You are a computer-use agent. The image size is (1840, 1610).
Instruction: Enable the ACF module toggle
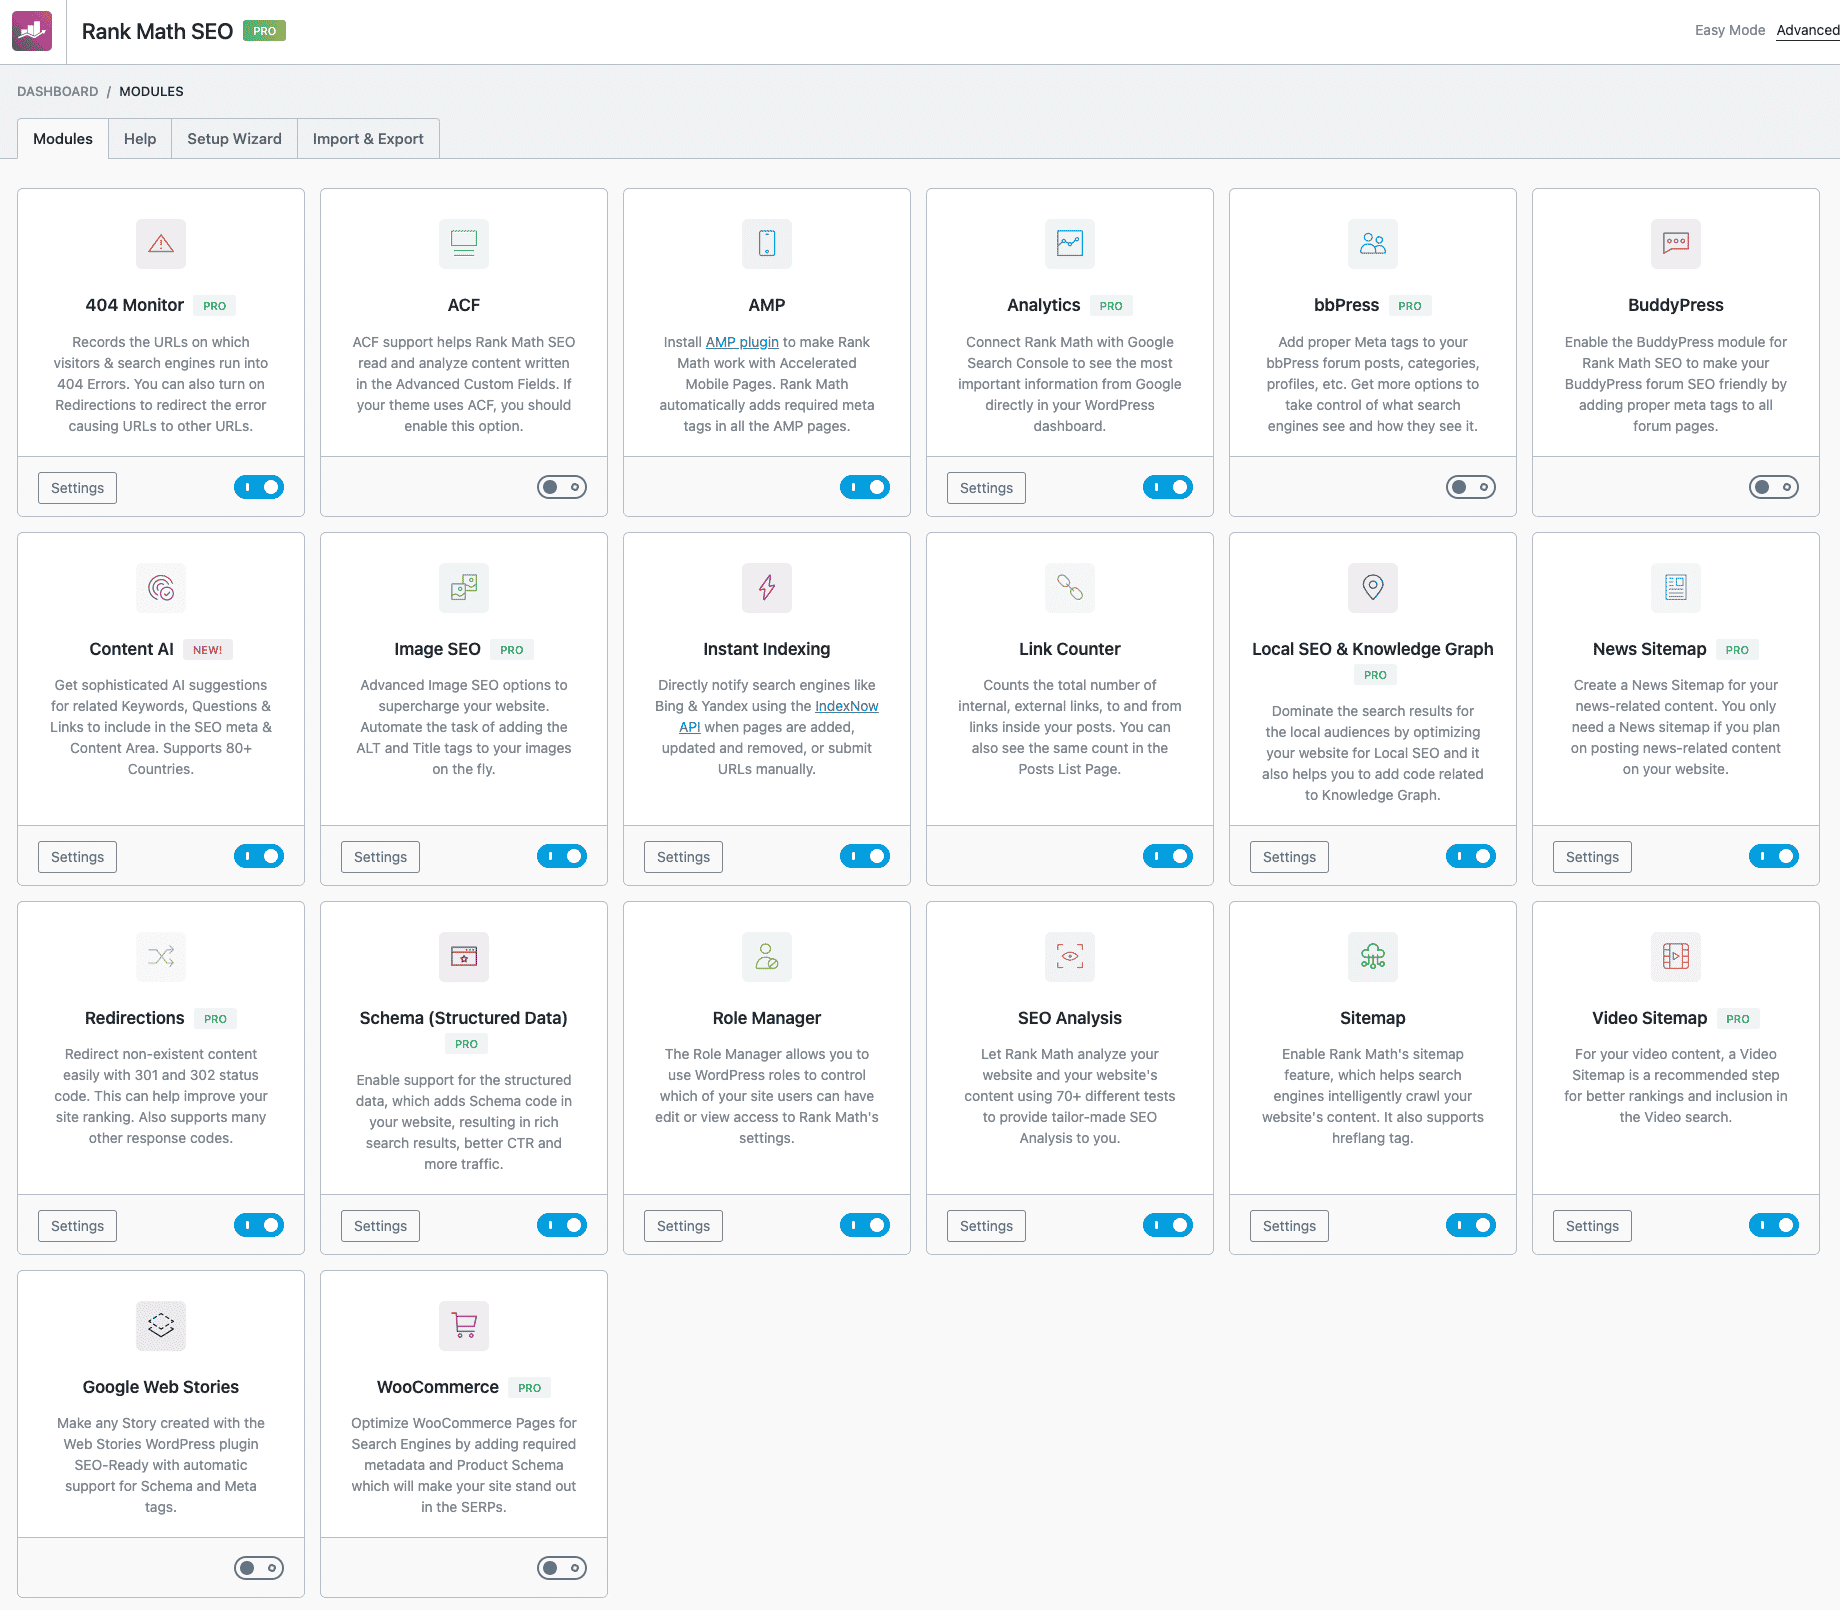click(562, 487)
